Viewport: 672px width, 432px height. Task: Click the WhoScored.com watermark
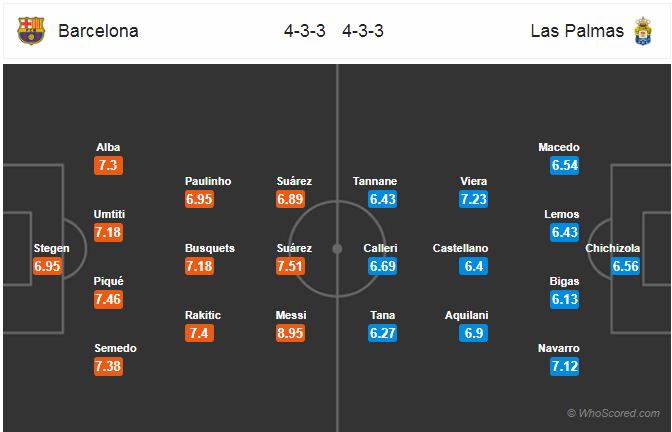(613, 413)
